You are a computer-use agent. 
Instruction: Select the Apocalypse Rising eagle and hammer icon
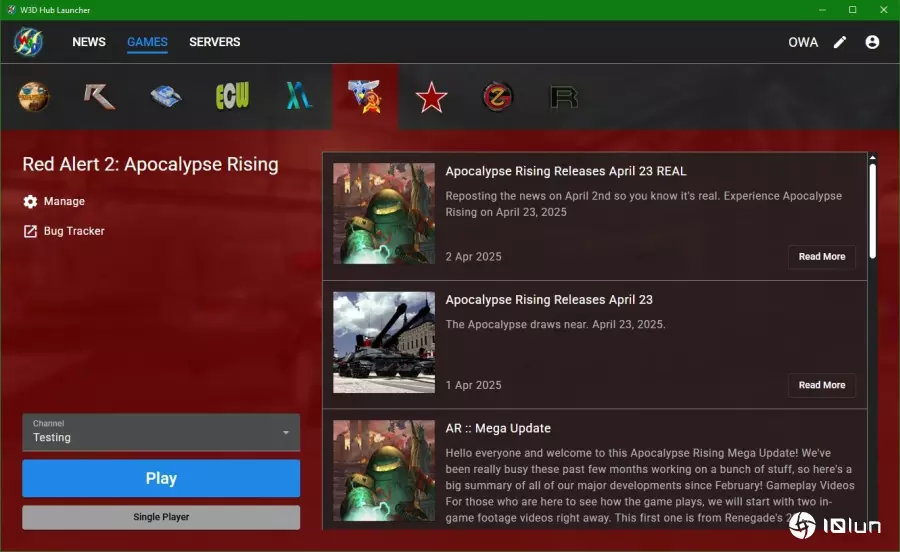point(365,96)
